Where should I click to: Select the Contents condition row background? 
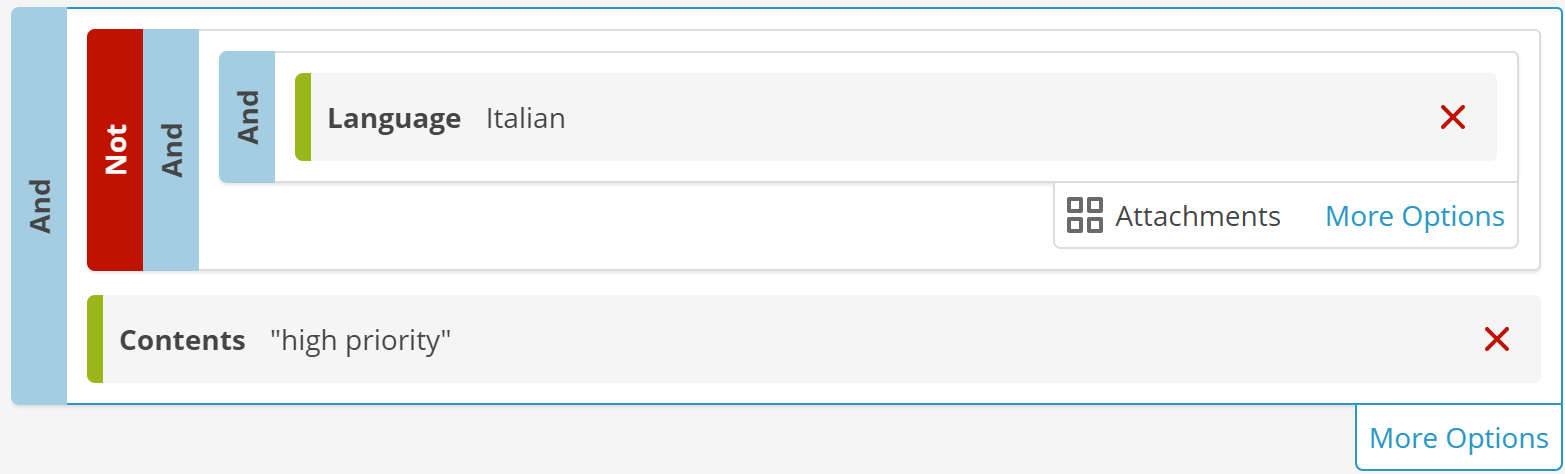click(814, 339)
